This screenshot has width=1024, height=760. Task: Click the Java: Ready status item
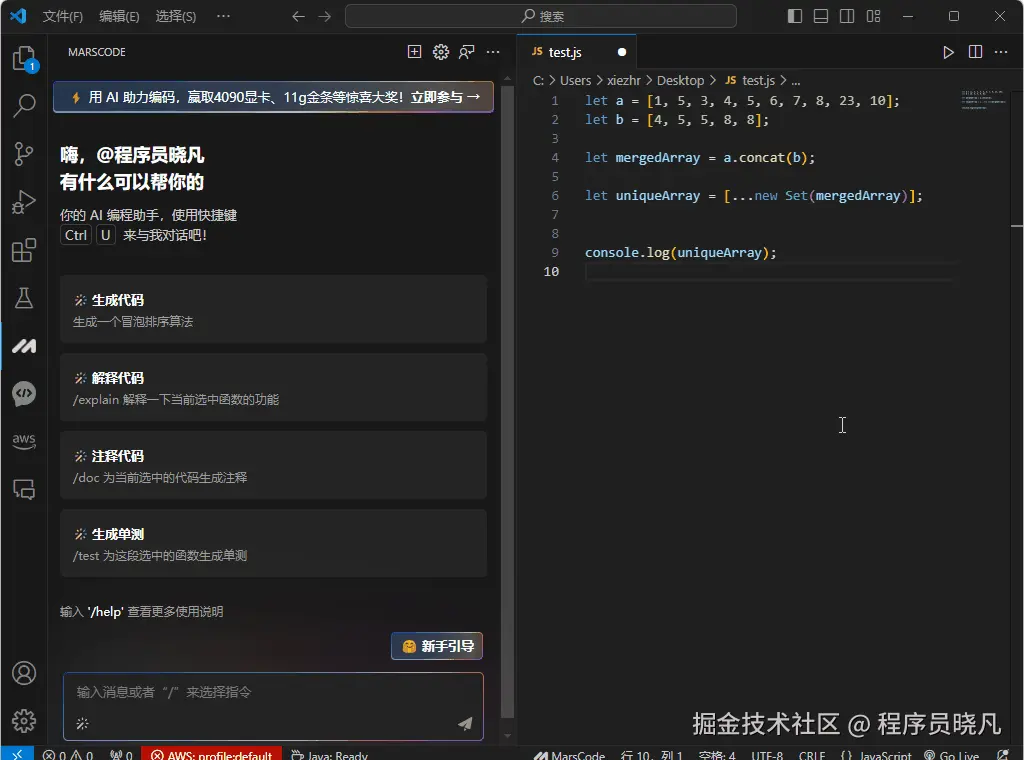329,754
